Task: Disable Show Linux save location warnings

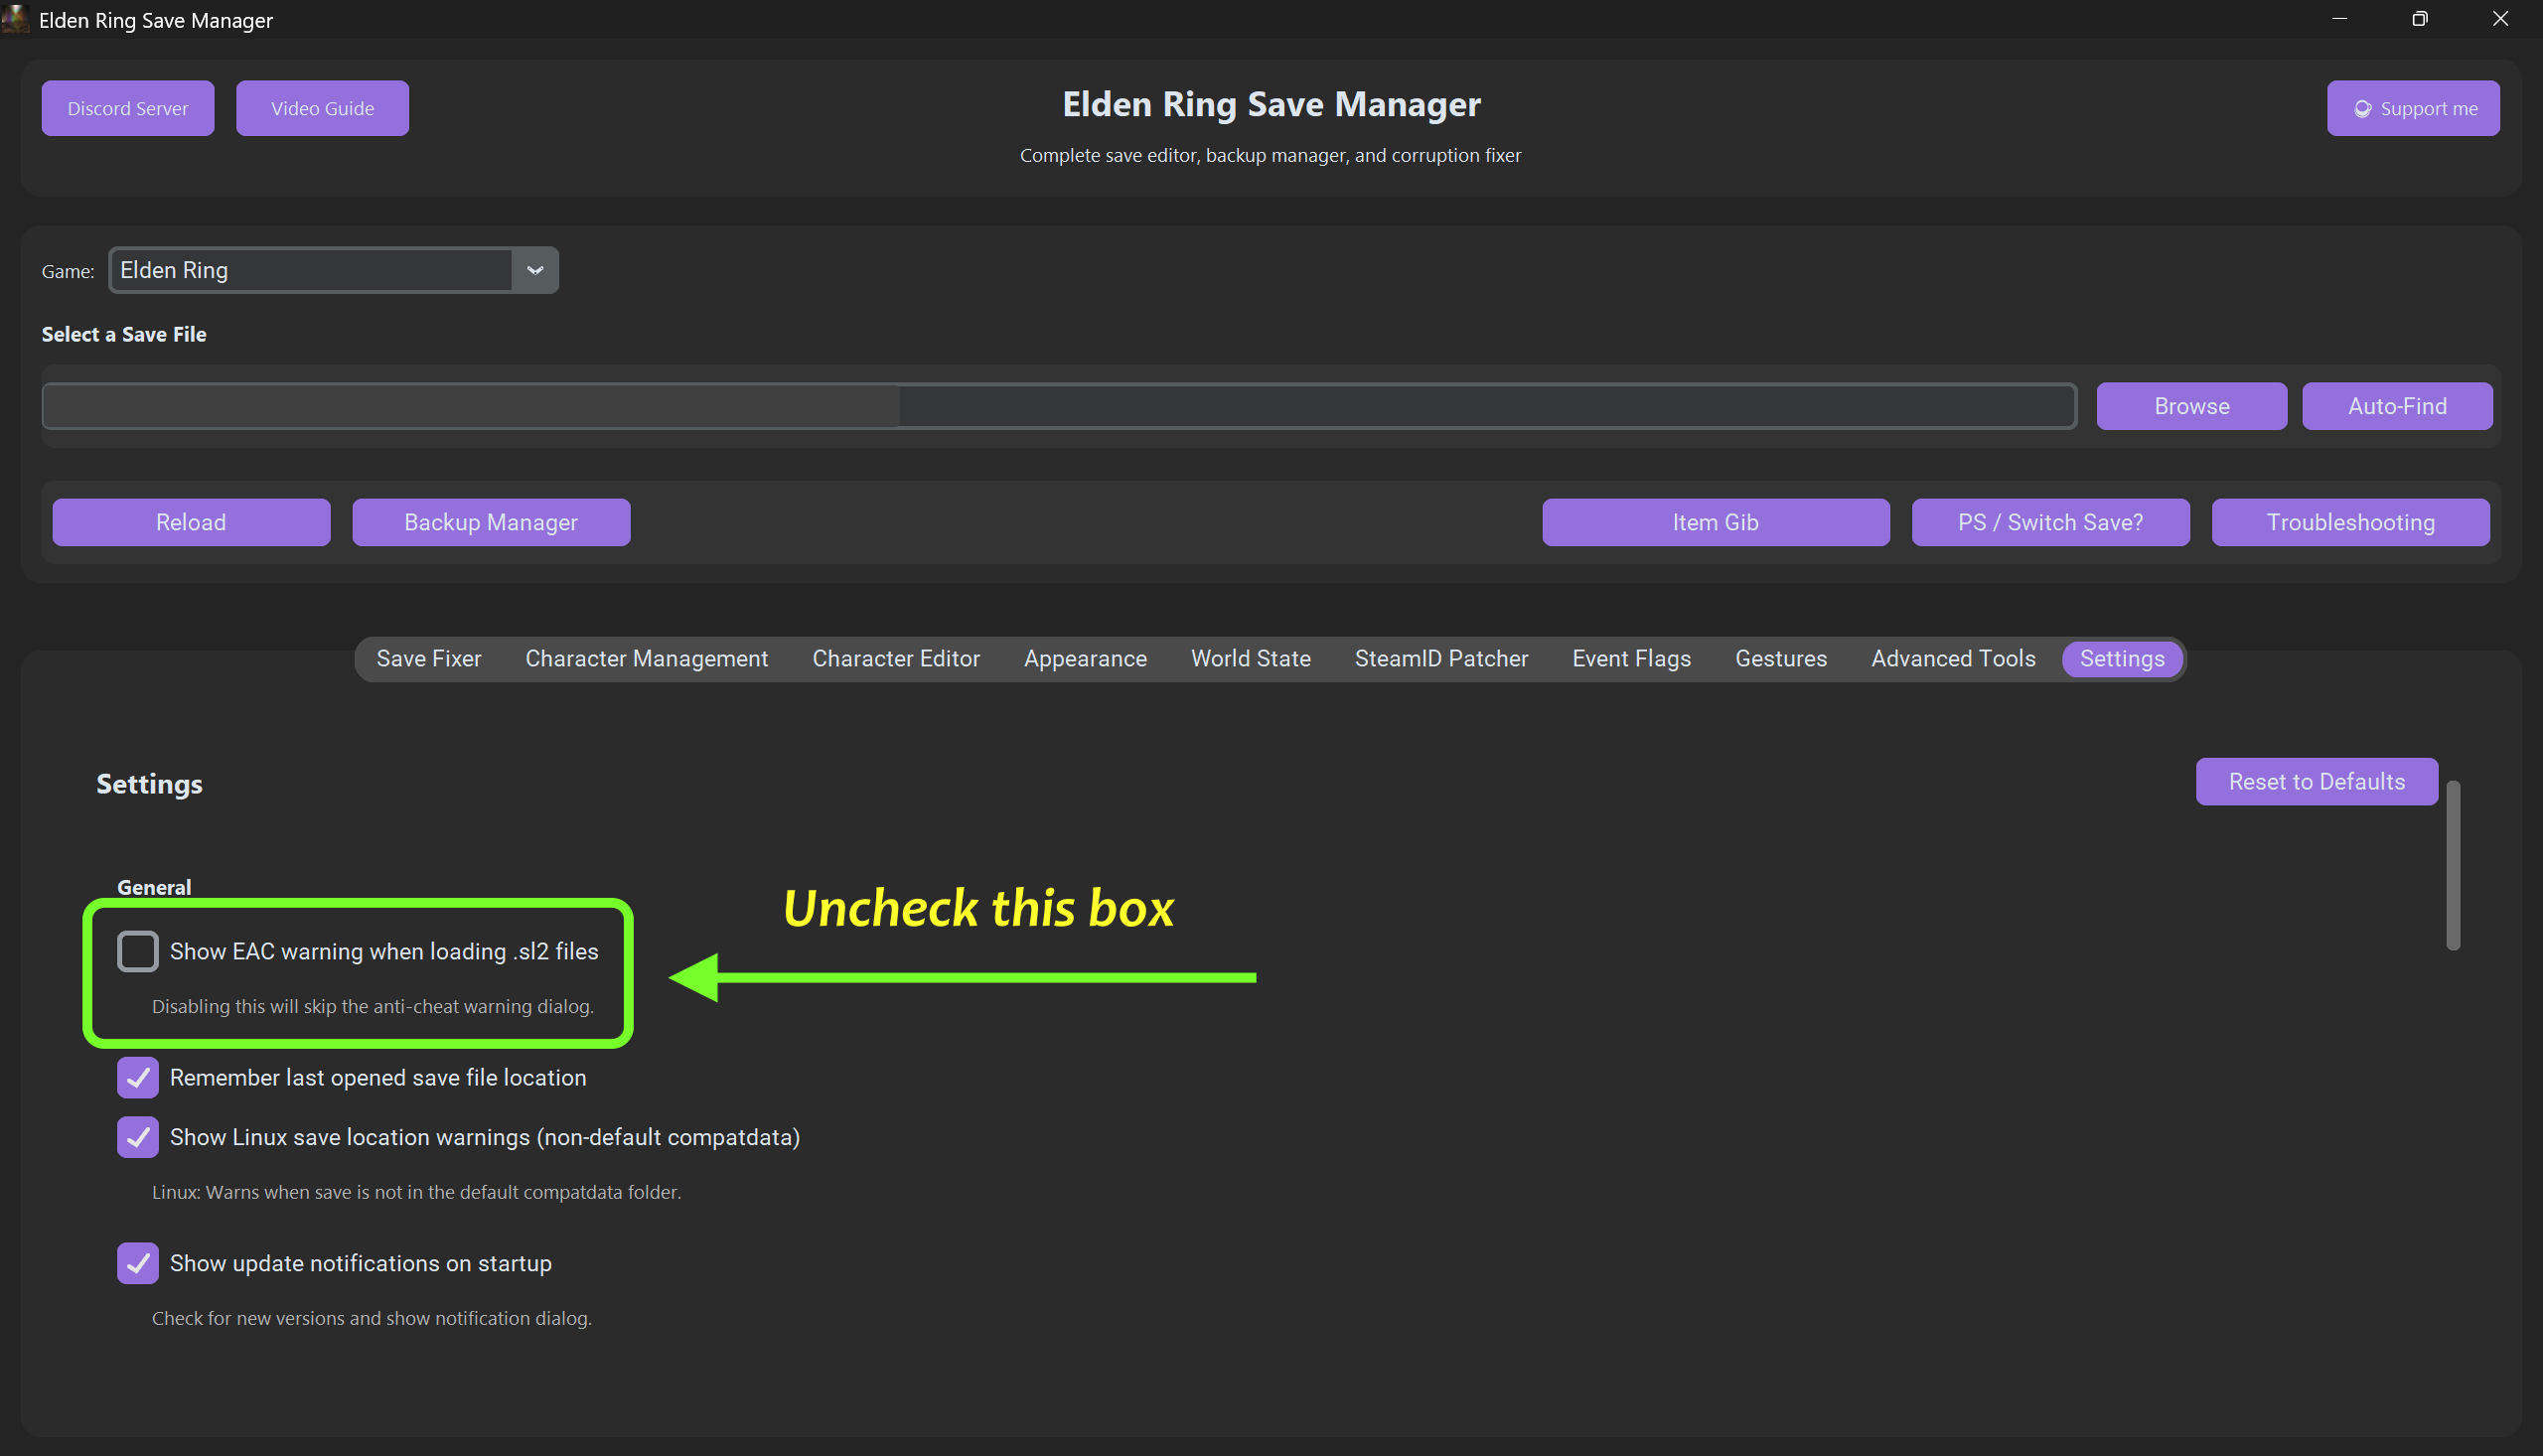Action: tap(138, 1137)
